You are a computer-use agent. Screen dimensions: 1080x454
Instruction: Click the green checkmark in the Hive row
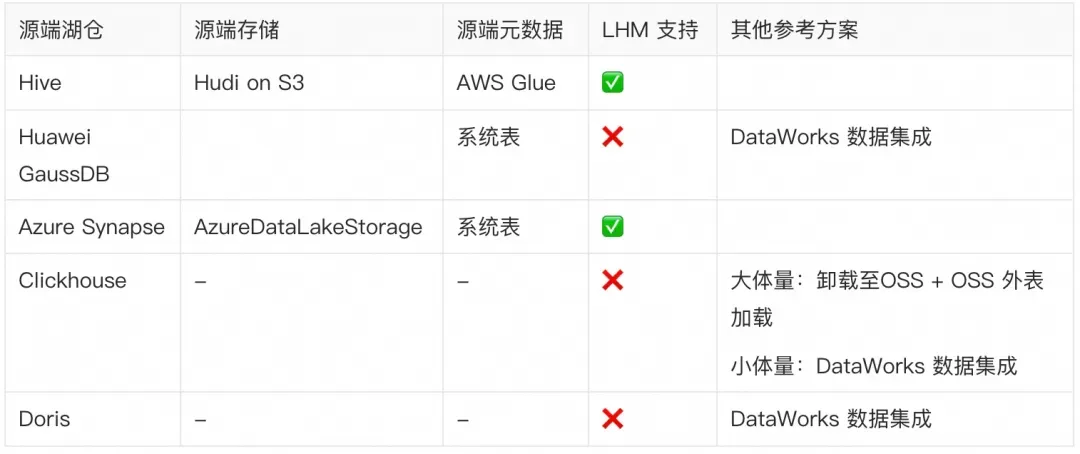[x=613, y=83]
